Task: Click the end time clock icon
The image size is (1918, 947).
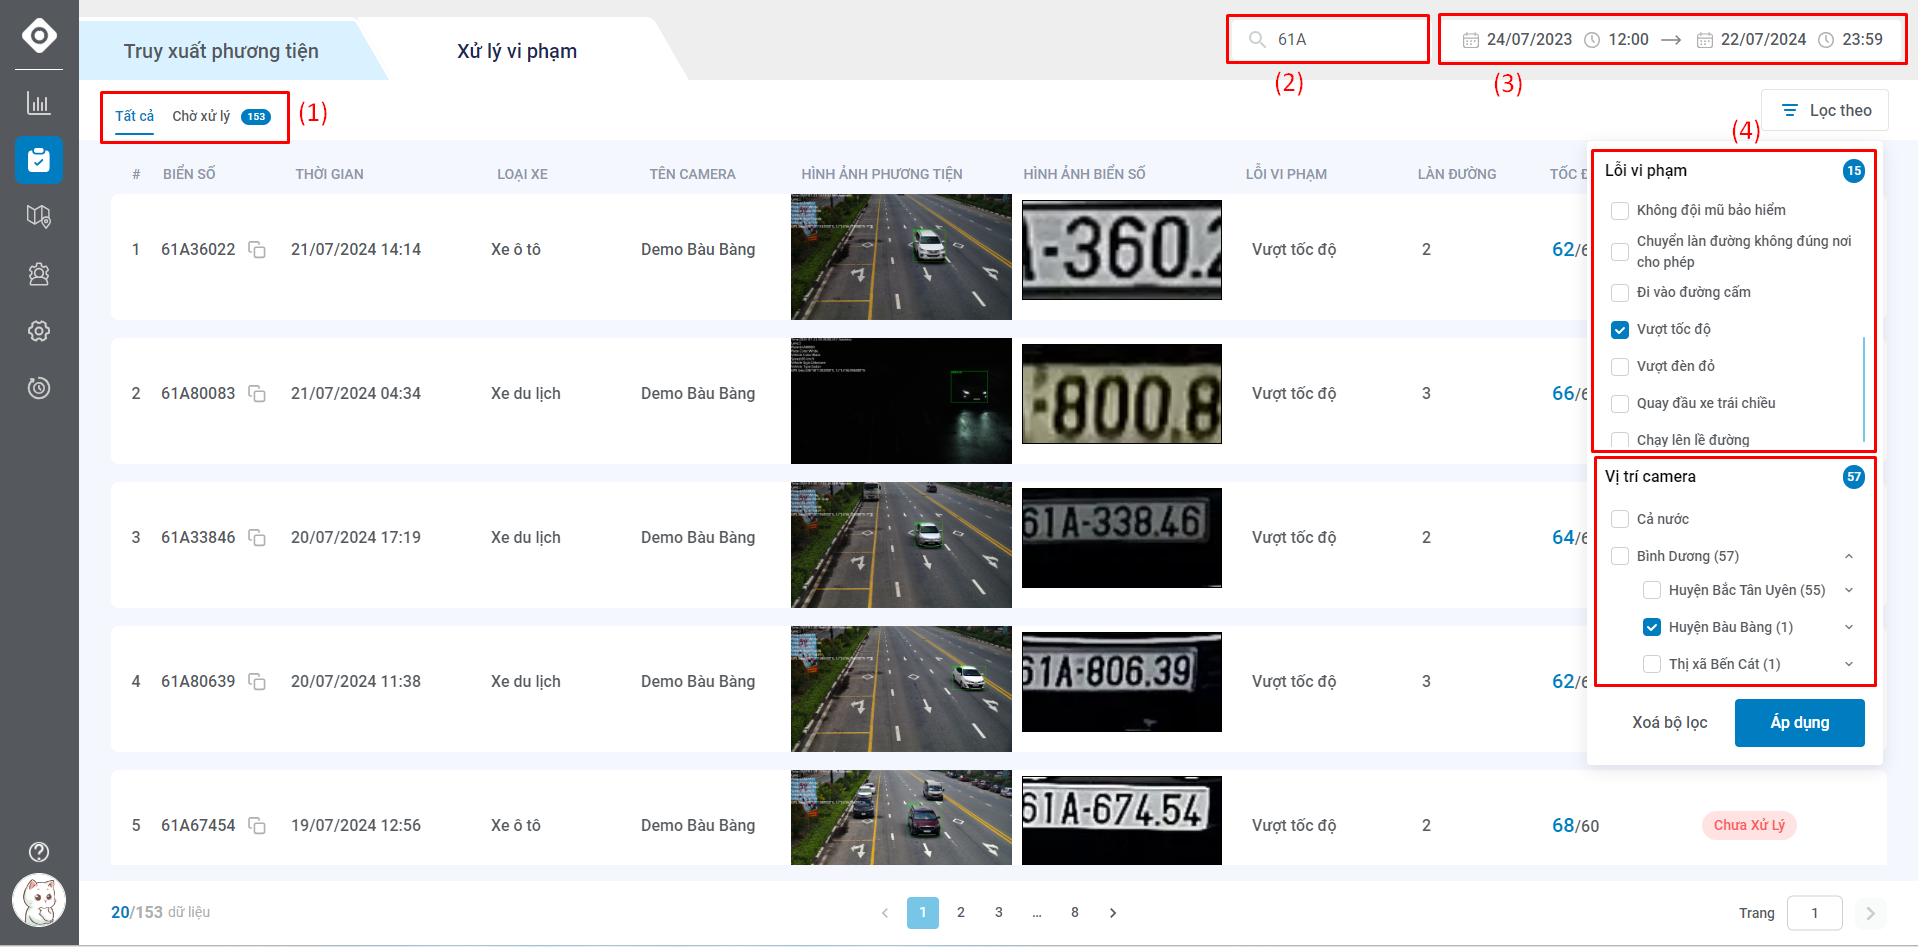Action: click(x=1826, y=40)
